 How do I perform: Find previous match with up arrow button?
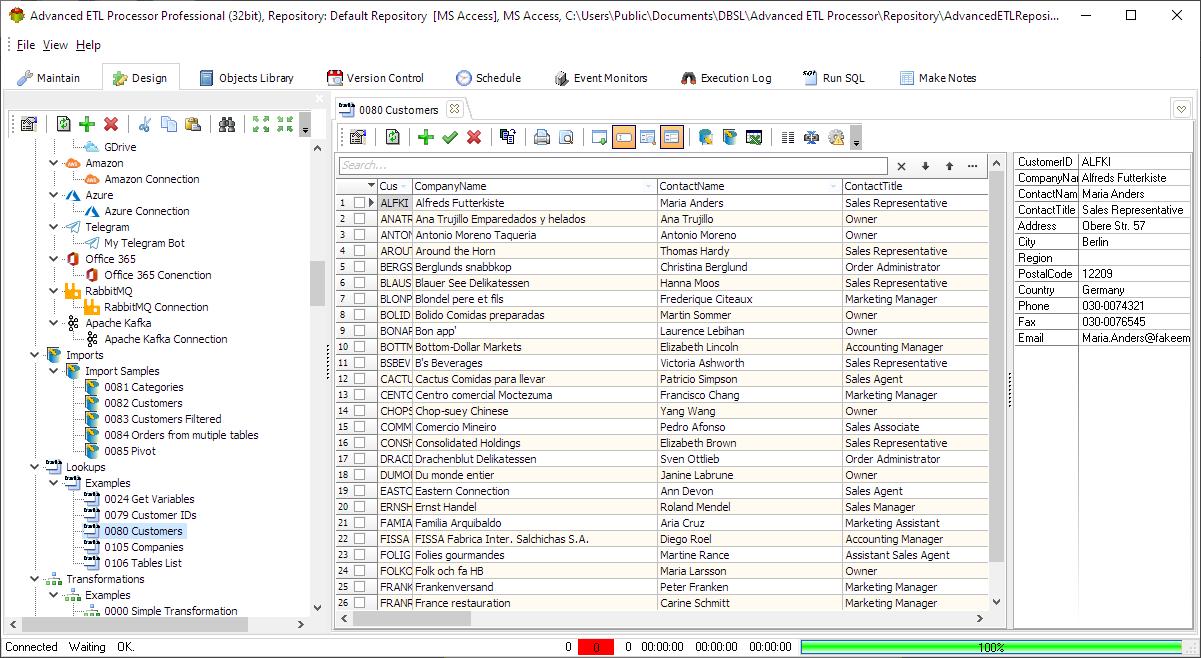tap(949, 166)
